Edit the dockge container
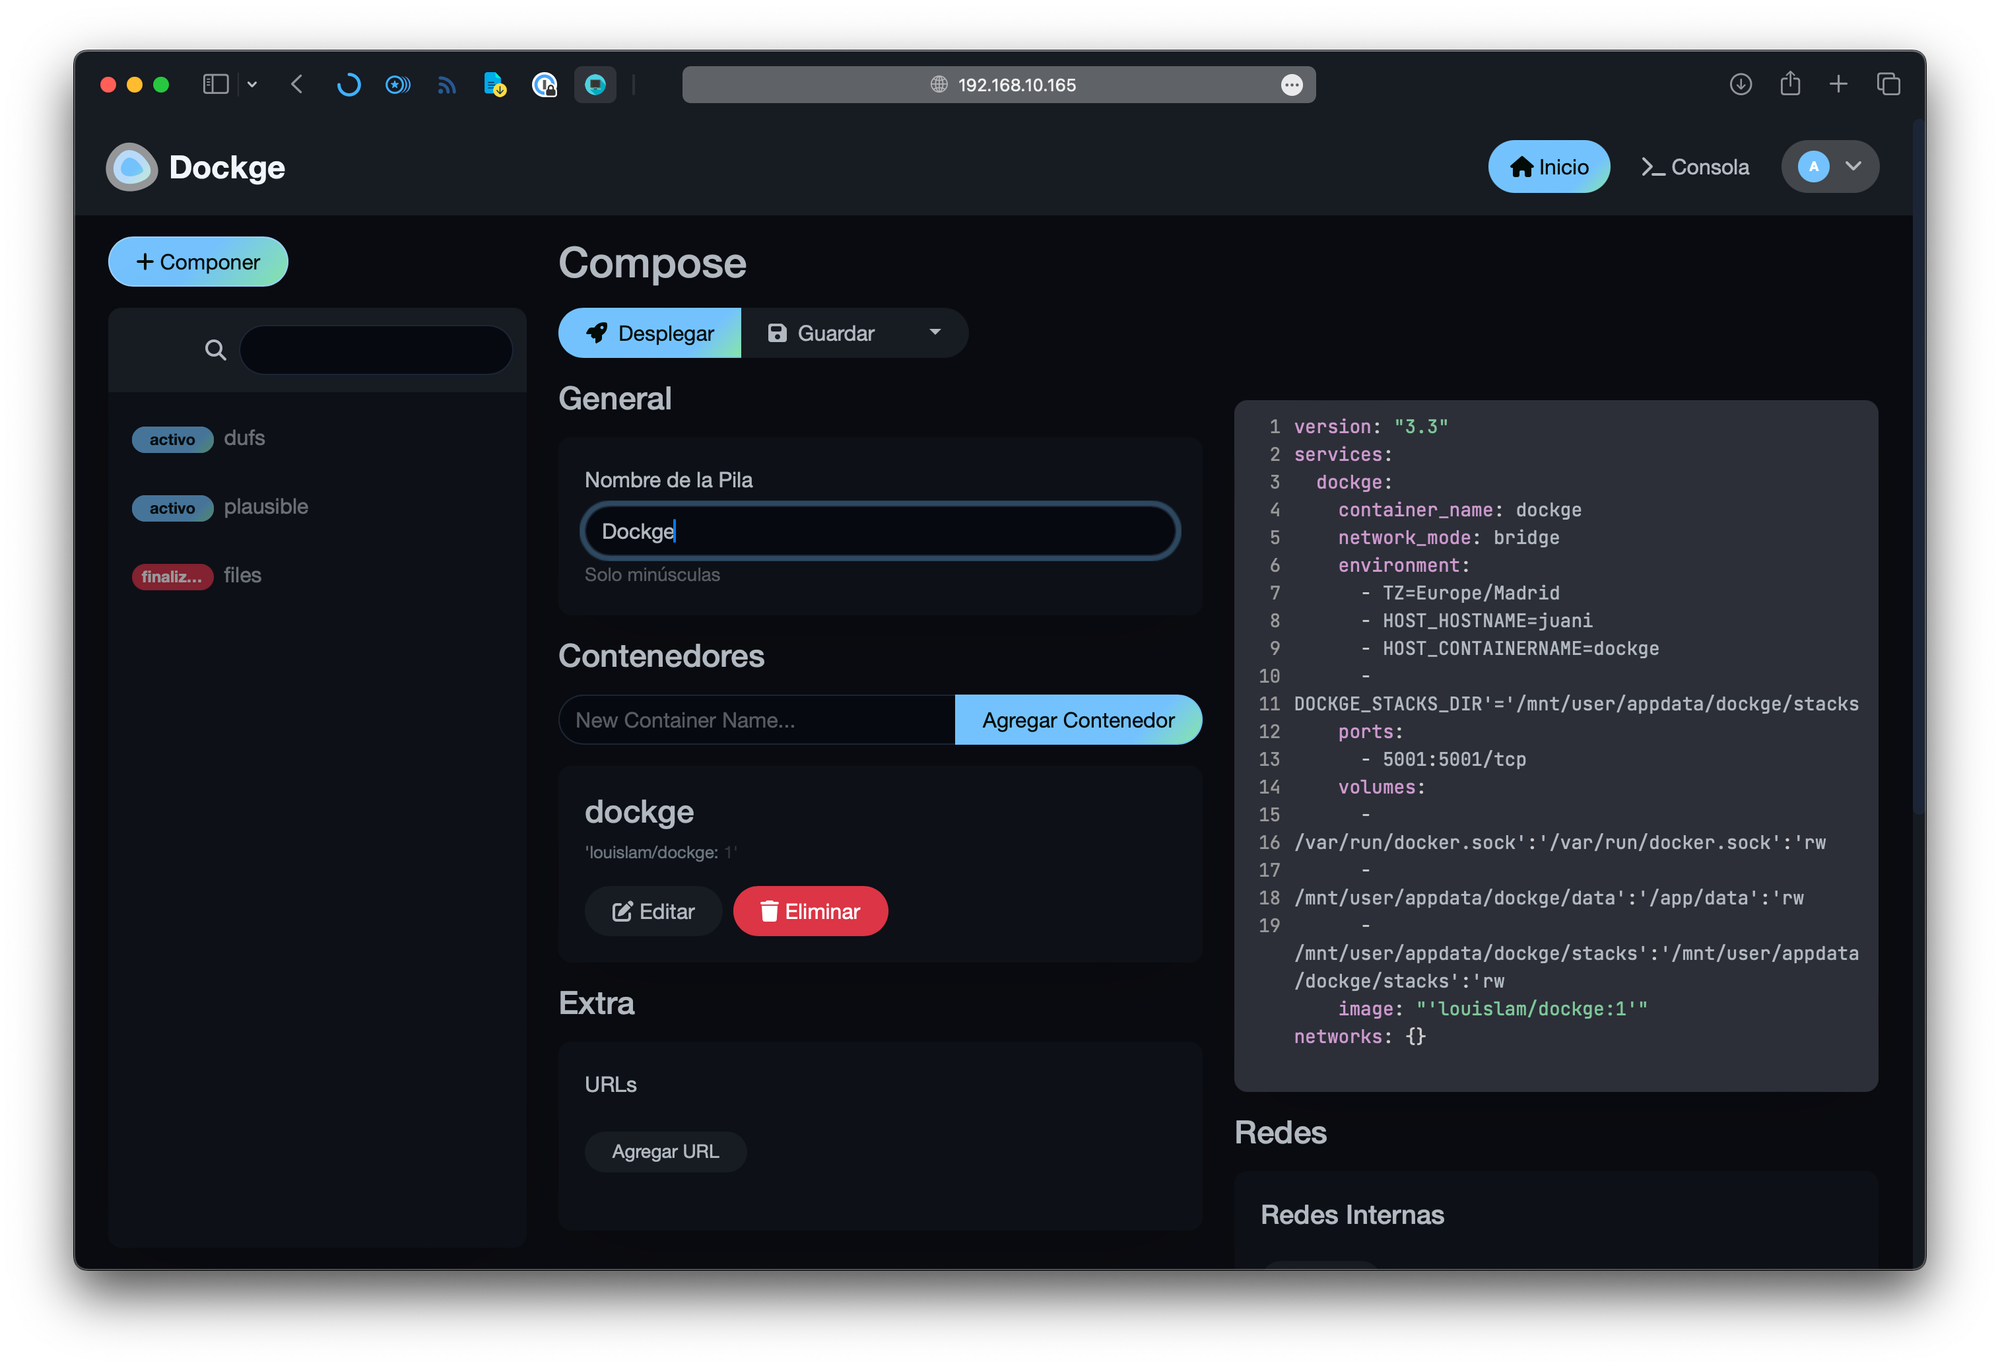 (653, 911)
